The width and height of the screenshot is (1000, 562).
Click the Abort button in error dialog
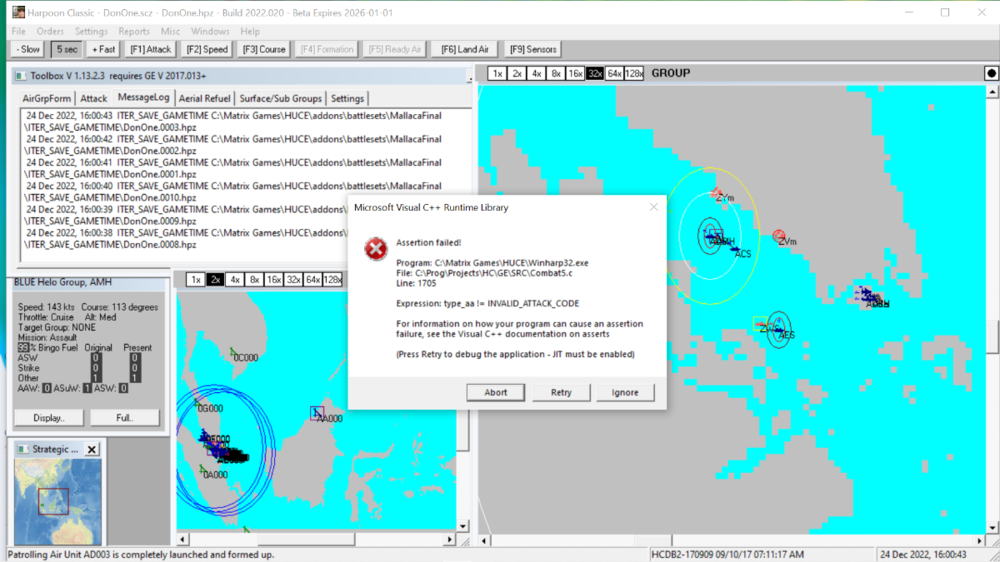(x=495, y=392)
